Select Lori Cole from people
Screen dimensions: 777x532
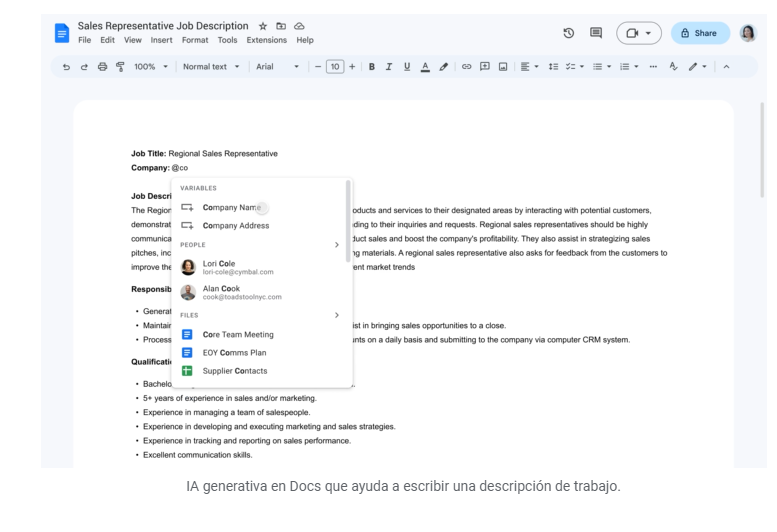tap(262, 267)
